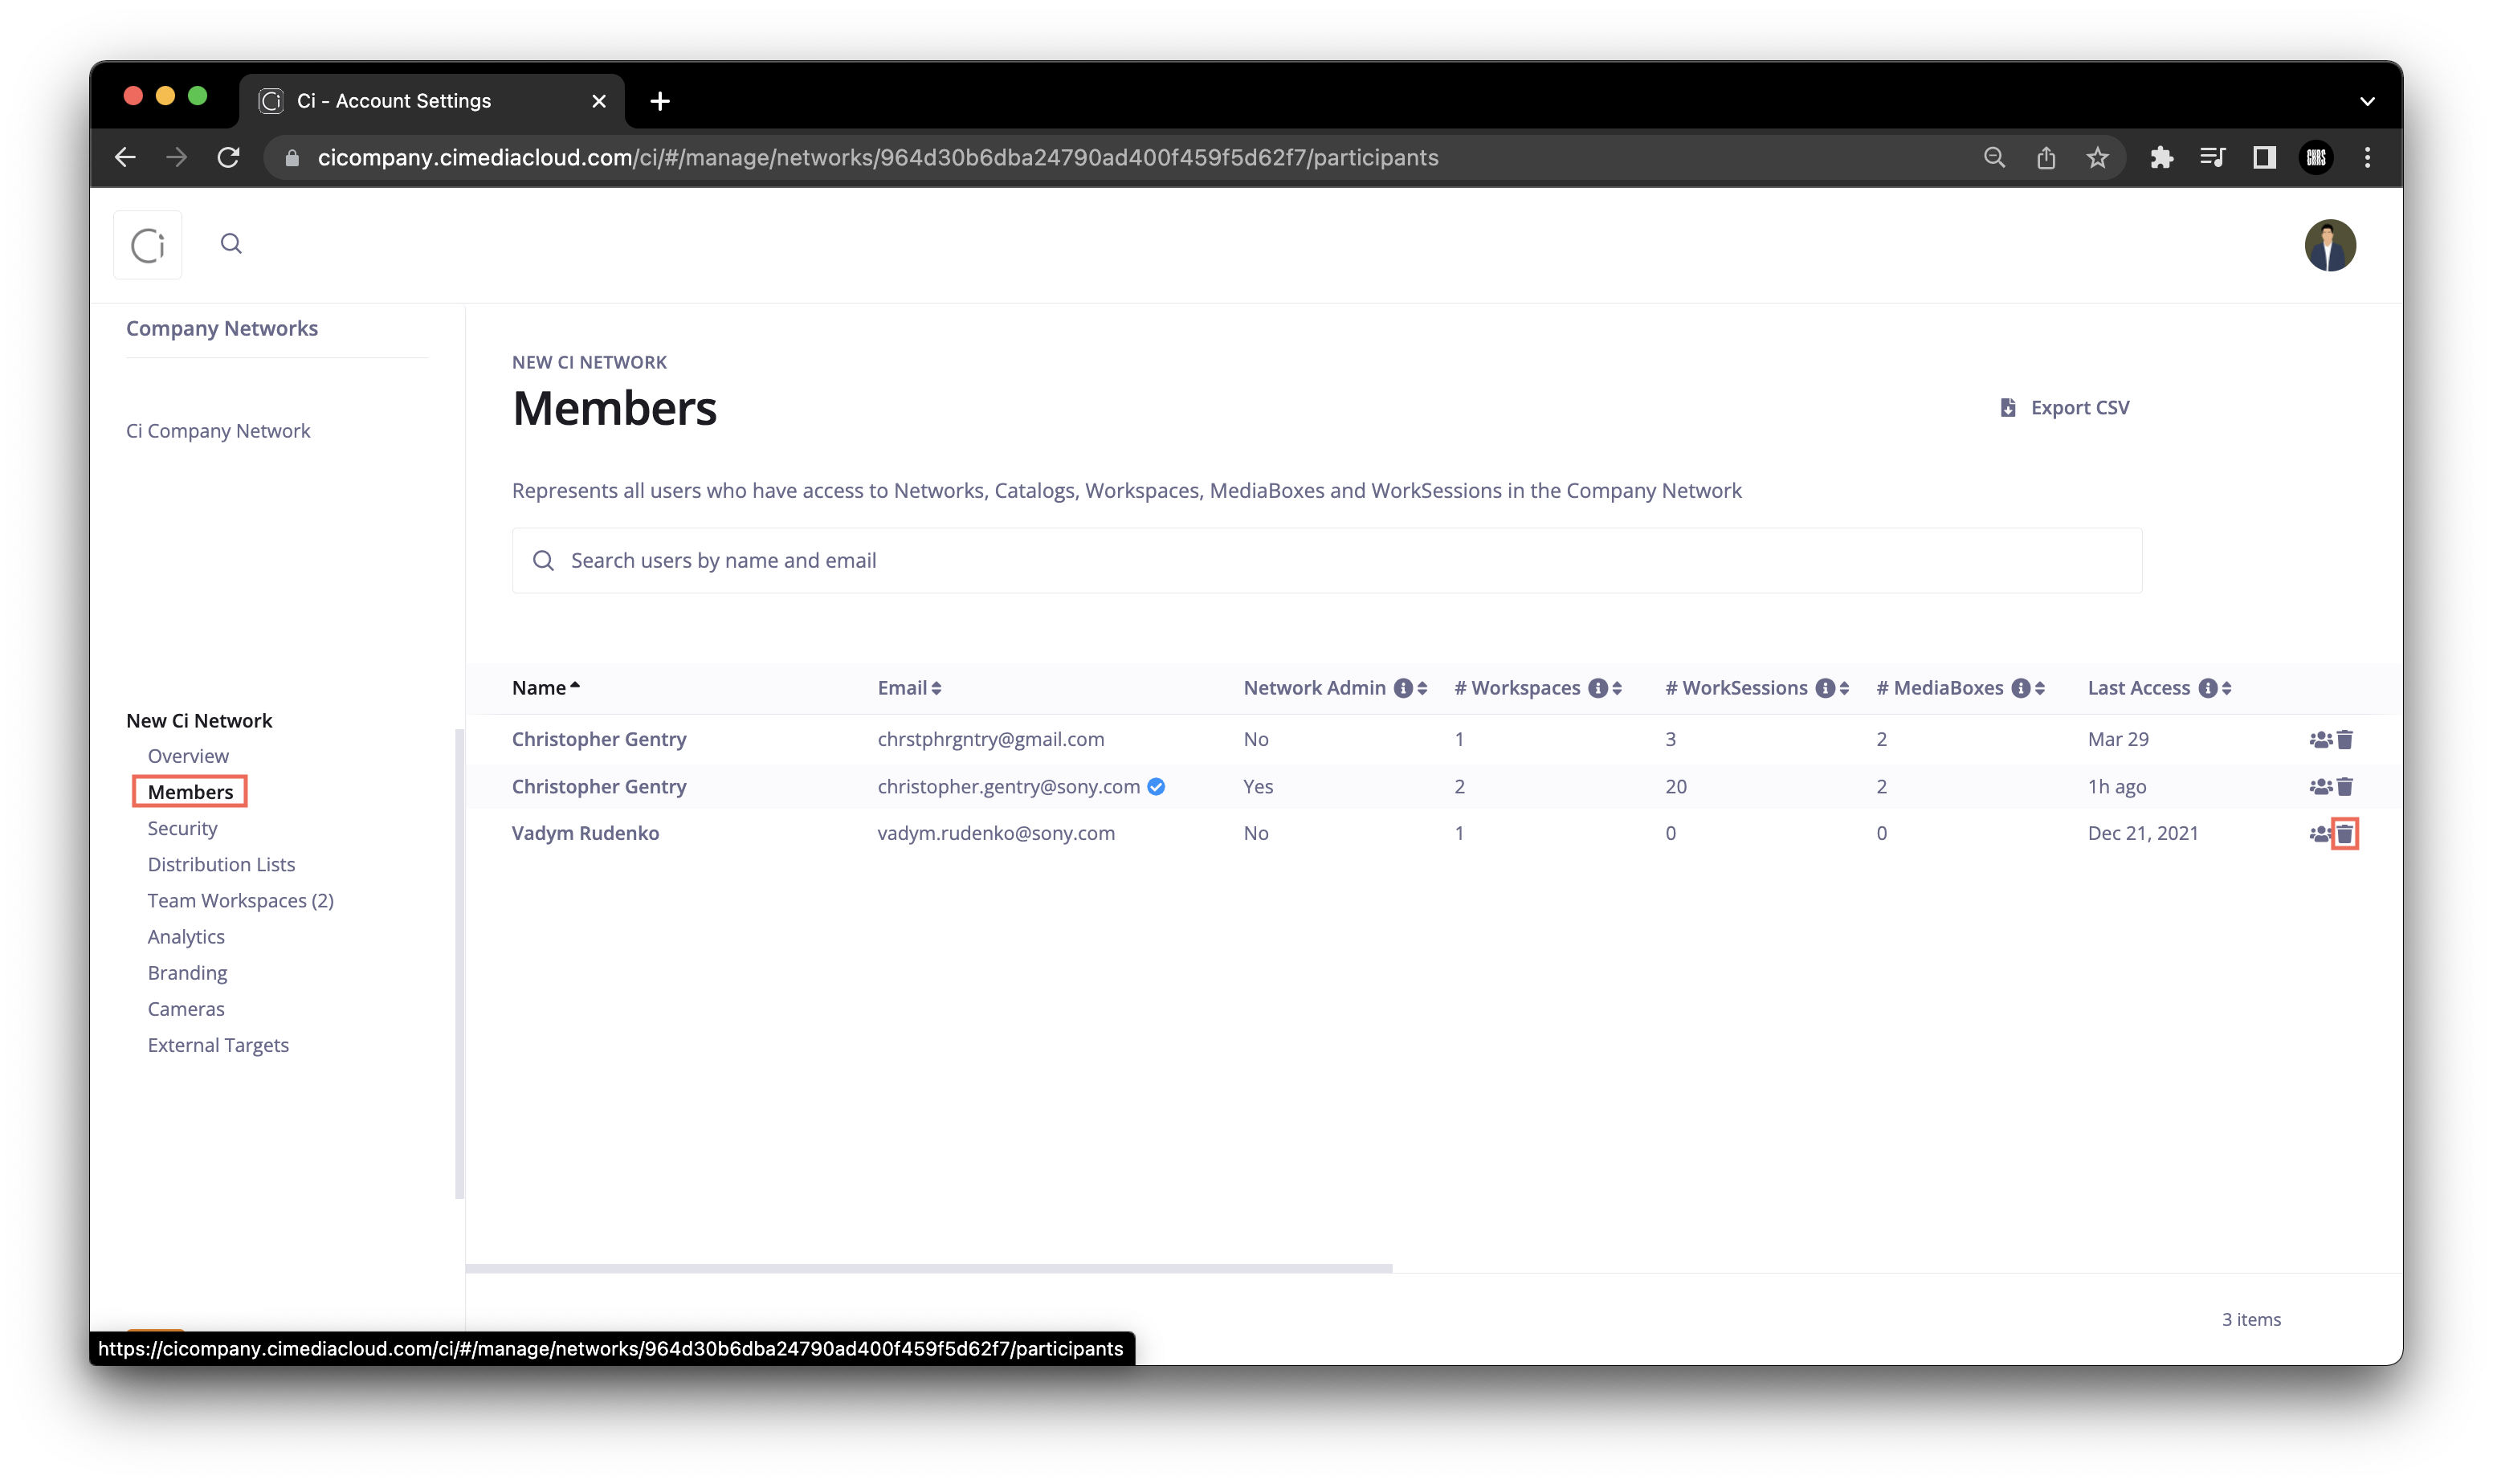Open Analytics in sidebar

[186, 937]
